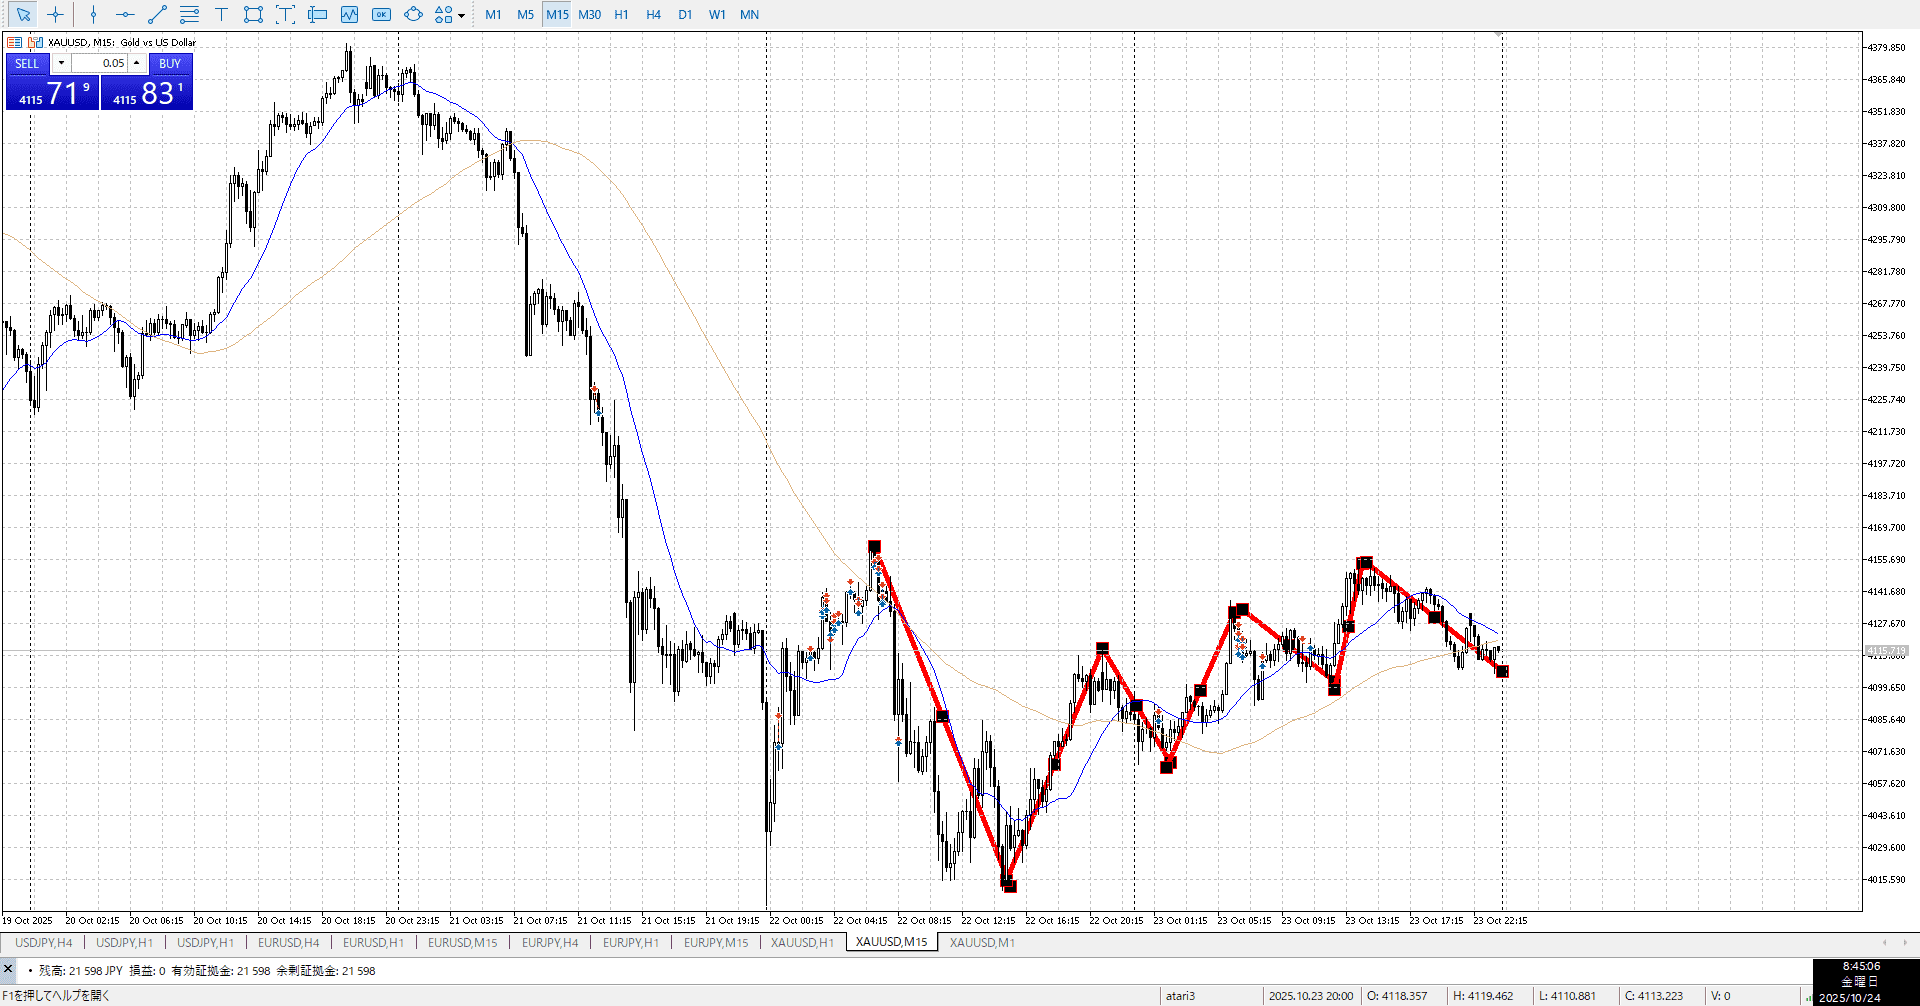This screenshot has height=1006, width=1920.
Task: Activate the text tool
Action: (221, 14)
